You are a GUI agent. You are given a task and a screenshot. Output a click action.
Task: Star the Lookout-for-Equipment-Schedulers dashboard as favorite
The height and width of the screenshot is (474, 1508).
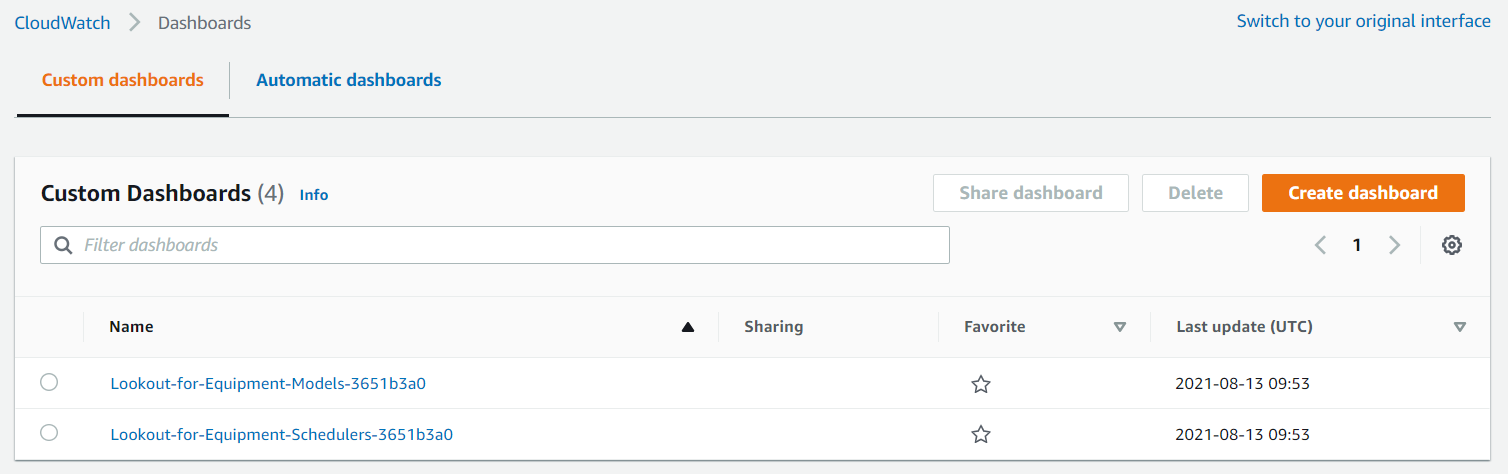(981, 434)
